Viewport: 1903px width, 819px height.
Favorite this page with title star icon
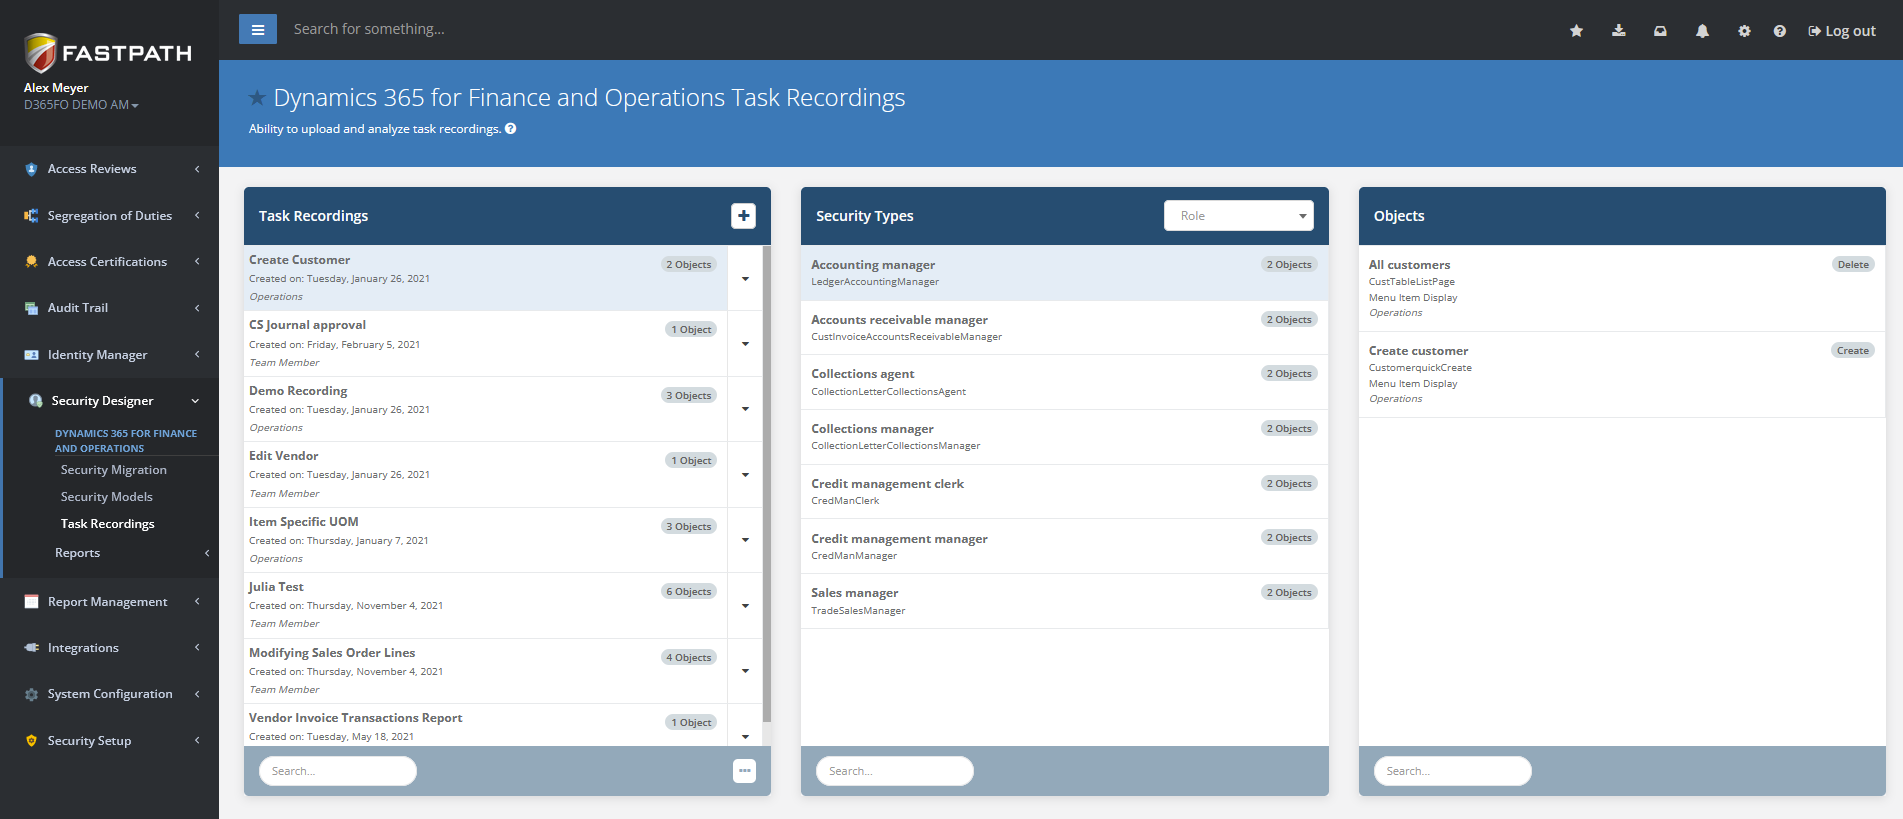[257, 98]
